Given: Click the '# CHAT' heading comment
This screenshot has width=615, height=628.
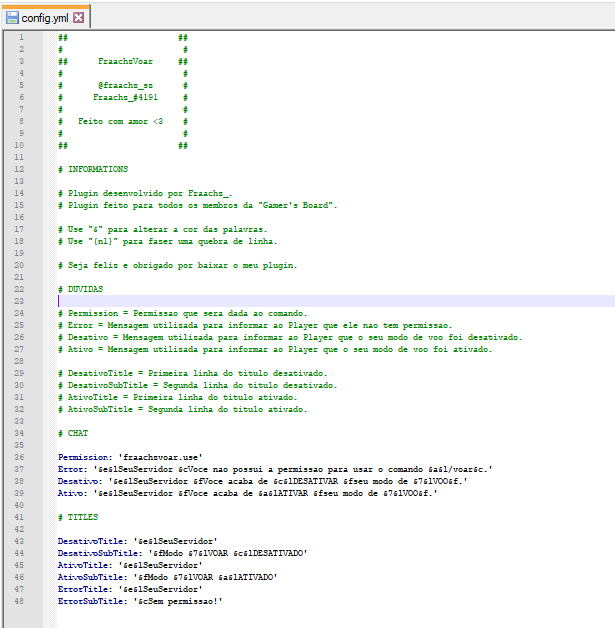Looking at the screenshot, I should coord(73,433).
